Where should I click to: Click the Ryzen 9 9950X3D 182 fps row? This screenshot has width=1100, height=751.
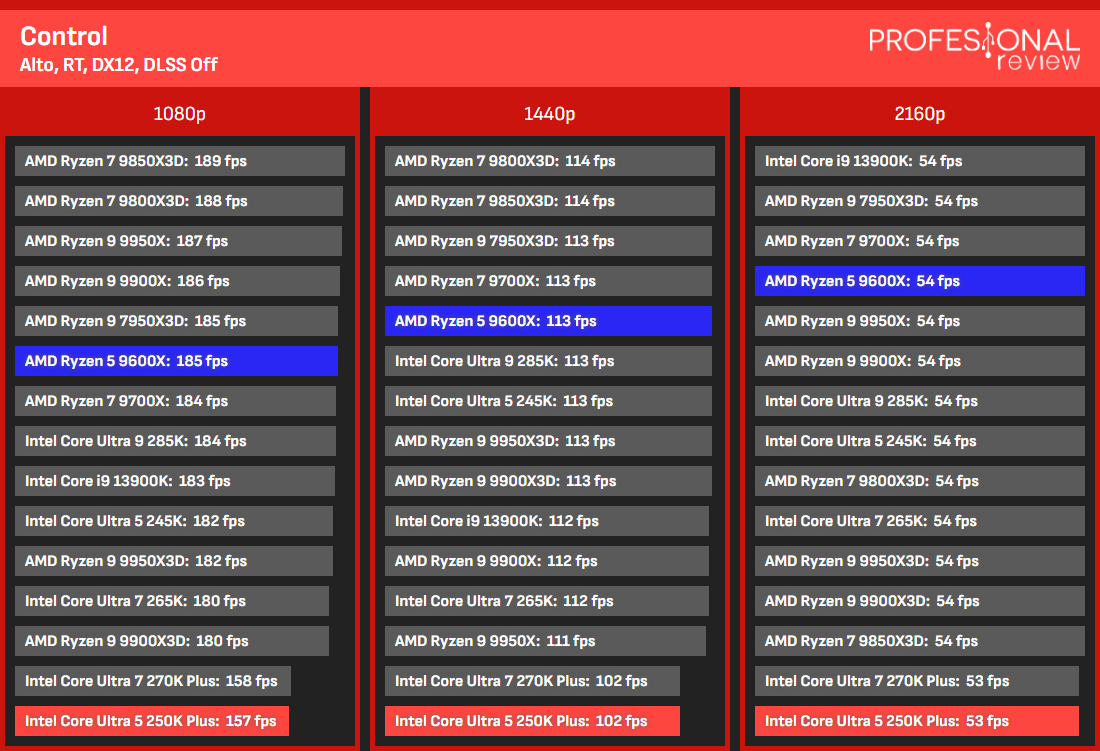click(x=174, y=561)
